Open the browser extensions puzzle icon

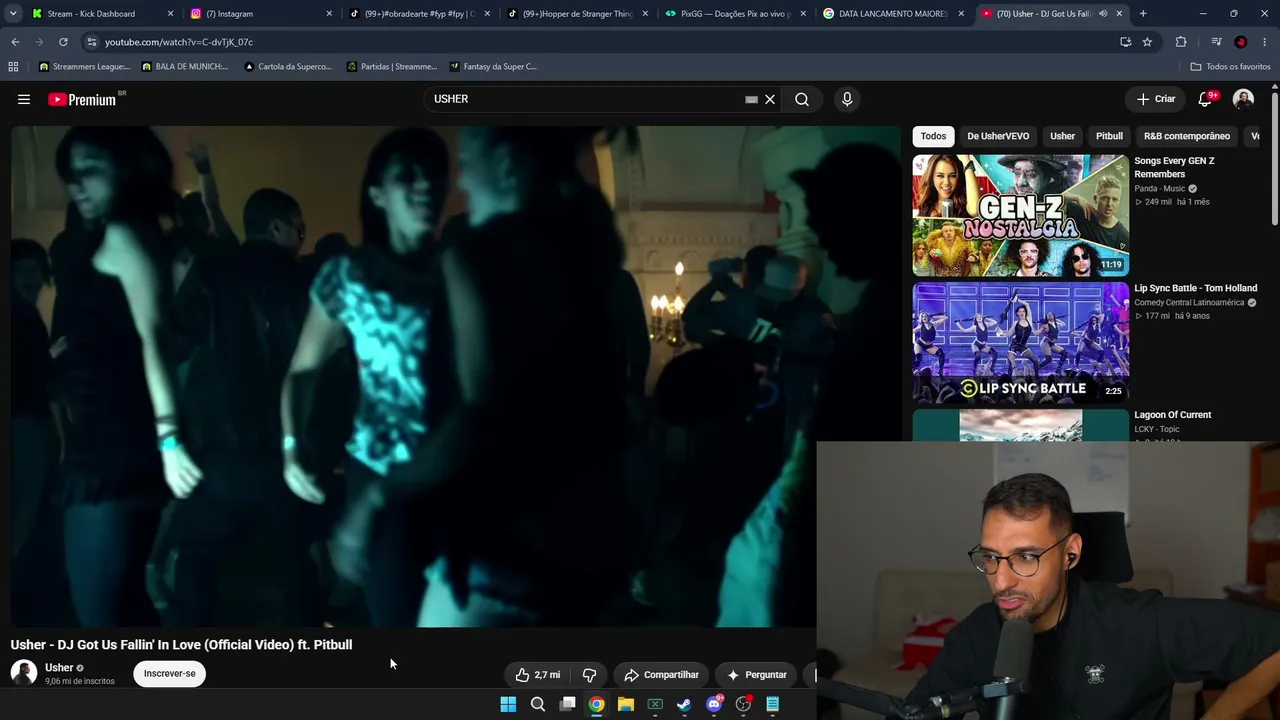1181,42
